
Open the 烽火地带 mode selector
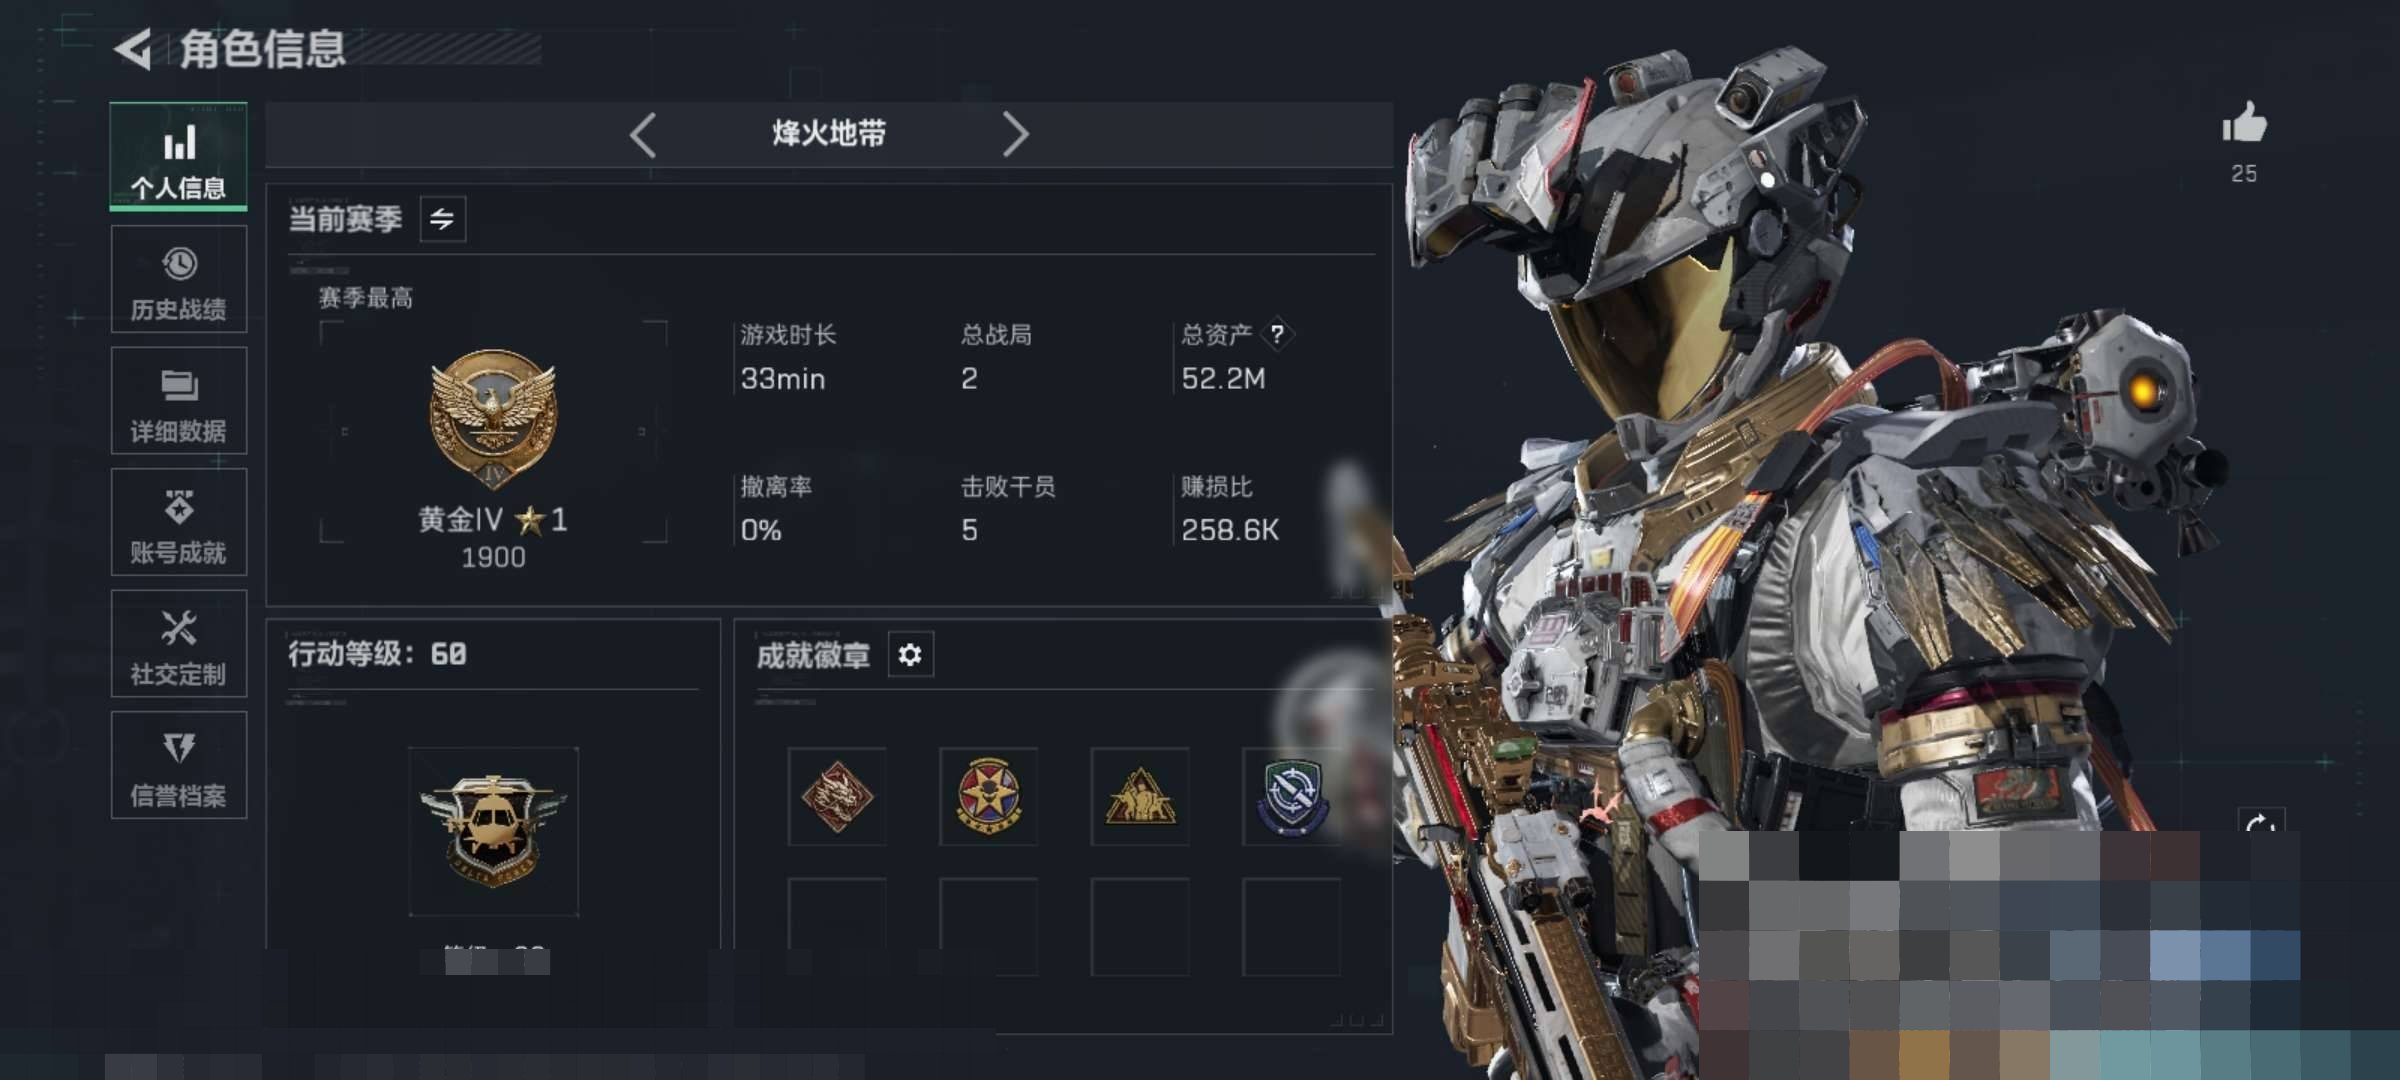click(829, 133)
